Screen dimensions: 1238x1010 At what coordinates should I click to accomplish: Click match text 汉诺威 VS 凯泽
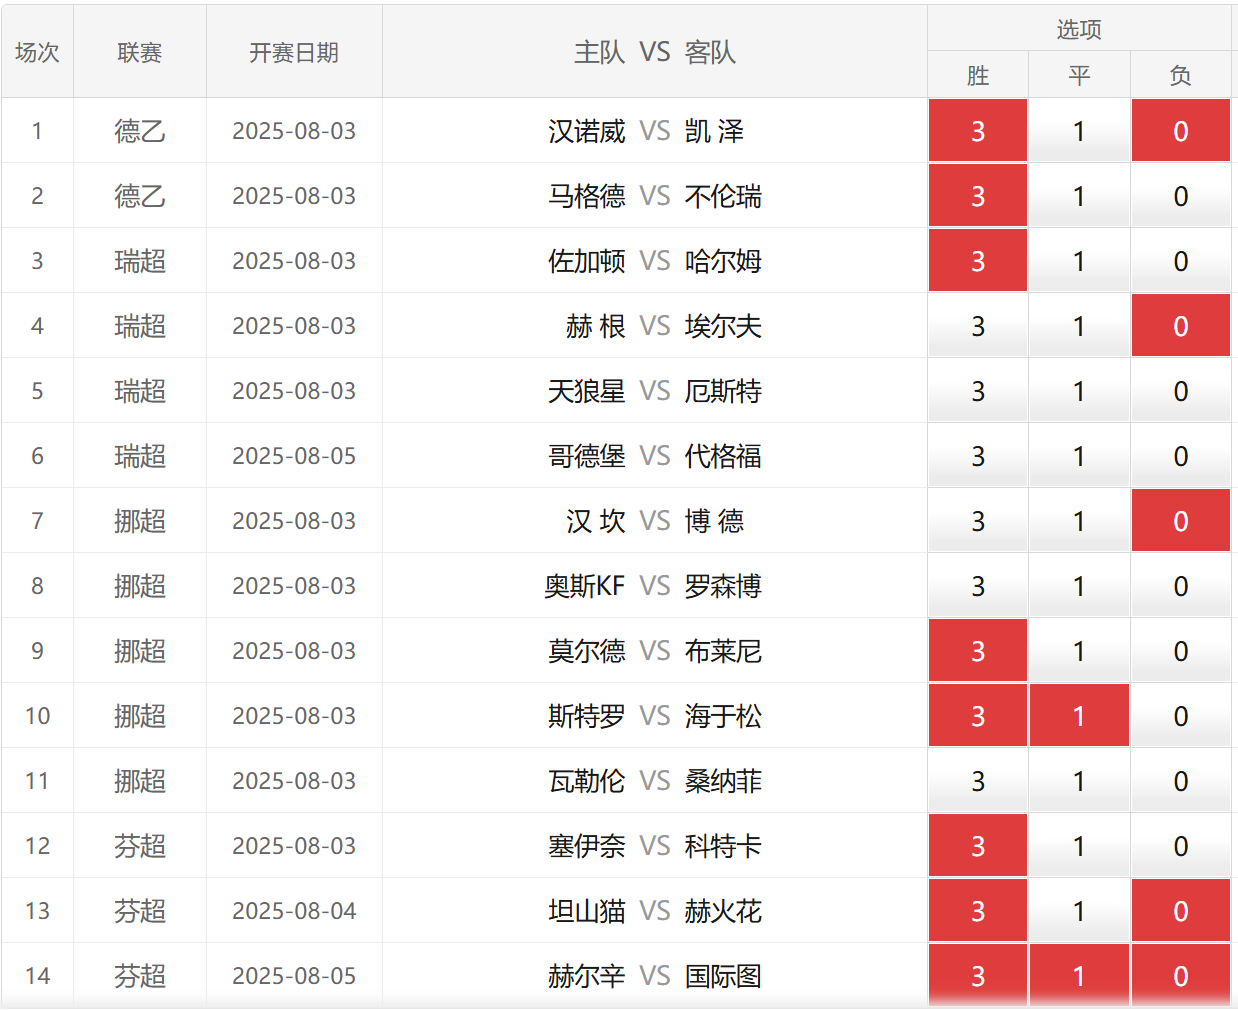click(x=646, y=131)
